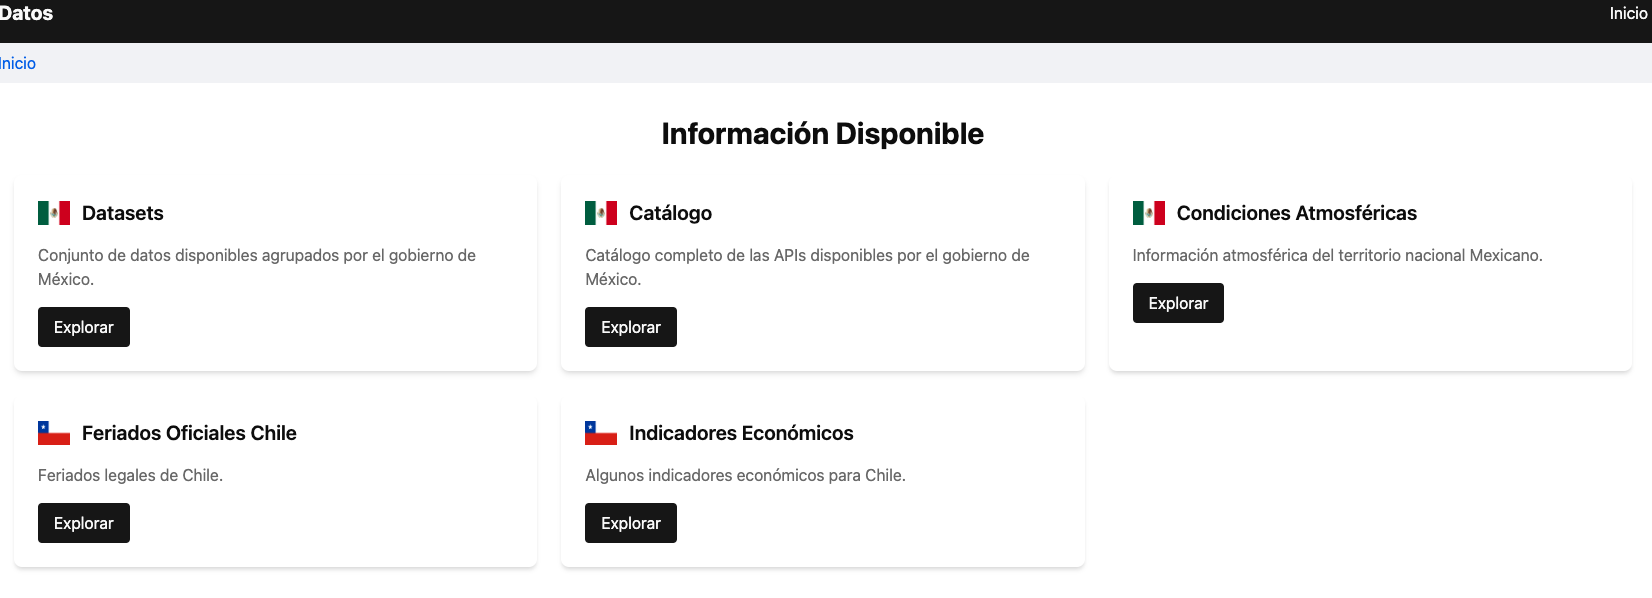1652x598 pixels.
Task: Select the Datasets card title
Action: [x=122, y=213]
